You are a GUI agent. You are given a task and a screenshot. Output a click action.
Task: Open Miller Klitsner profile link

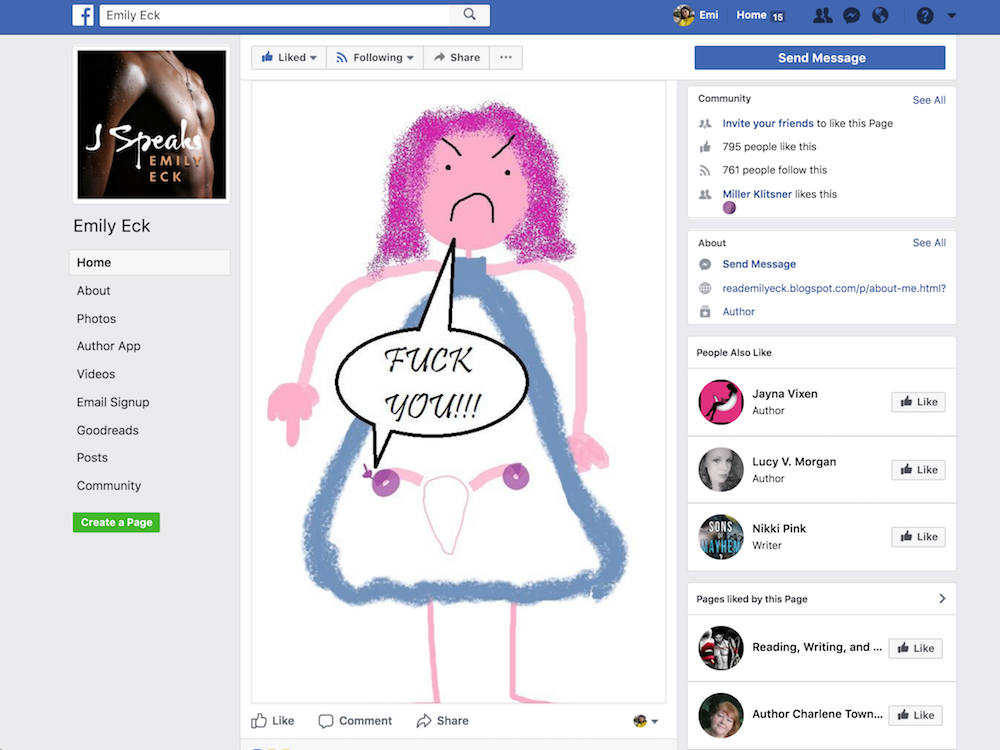(757, 194)
